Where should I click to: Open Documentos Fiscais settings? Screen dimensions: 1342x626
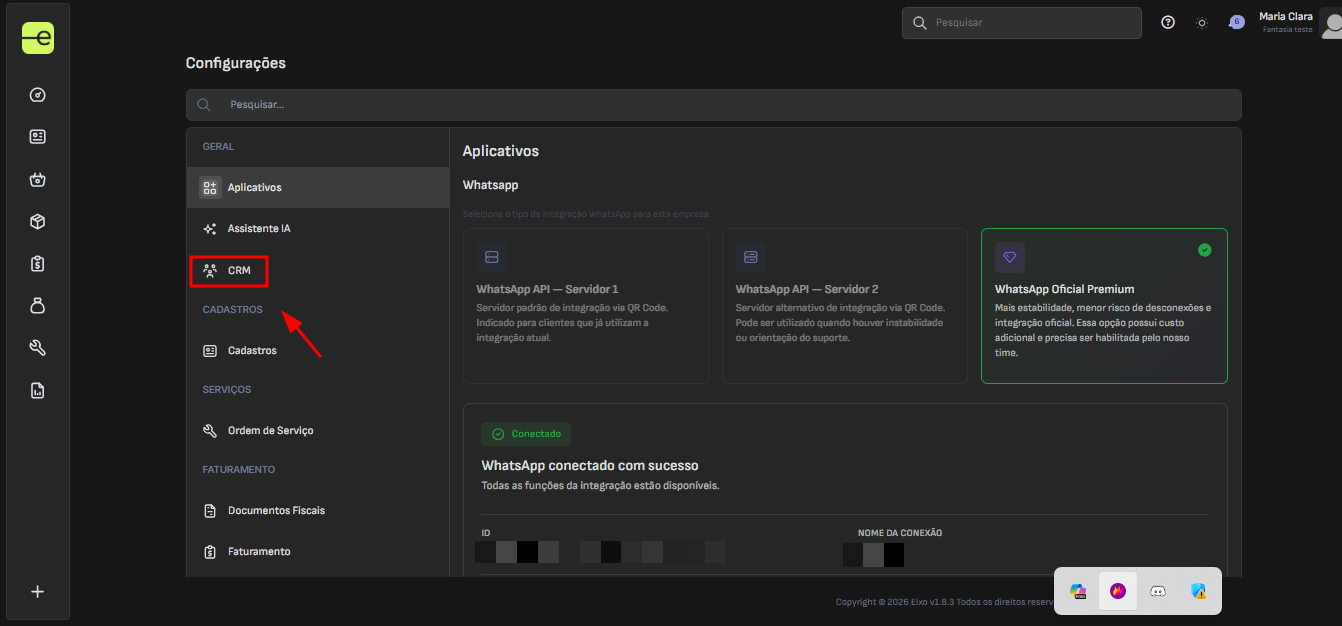click(318, 511)
